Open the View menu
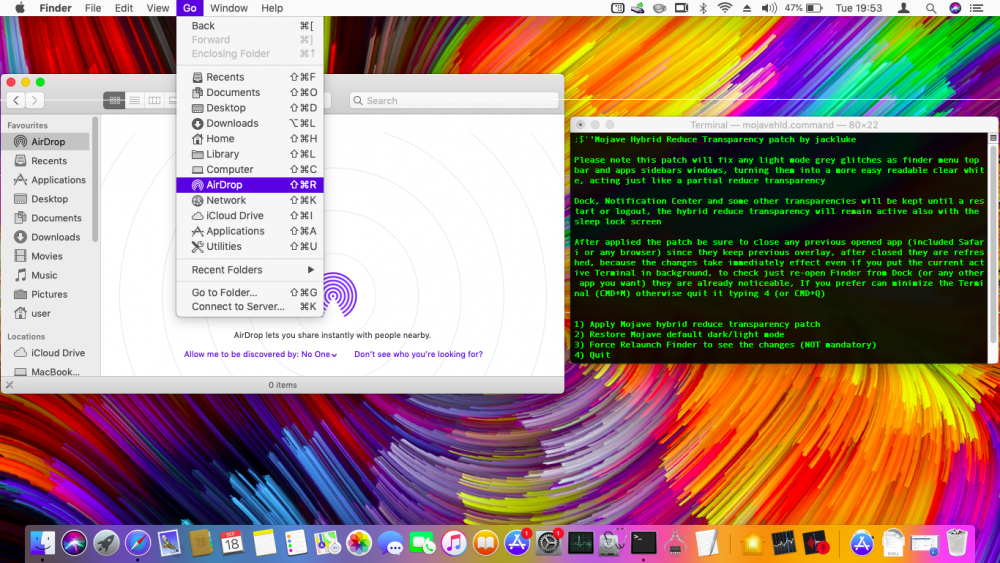This screenshot has height=563, width=1000. coord(158,8)
